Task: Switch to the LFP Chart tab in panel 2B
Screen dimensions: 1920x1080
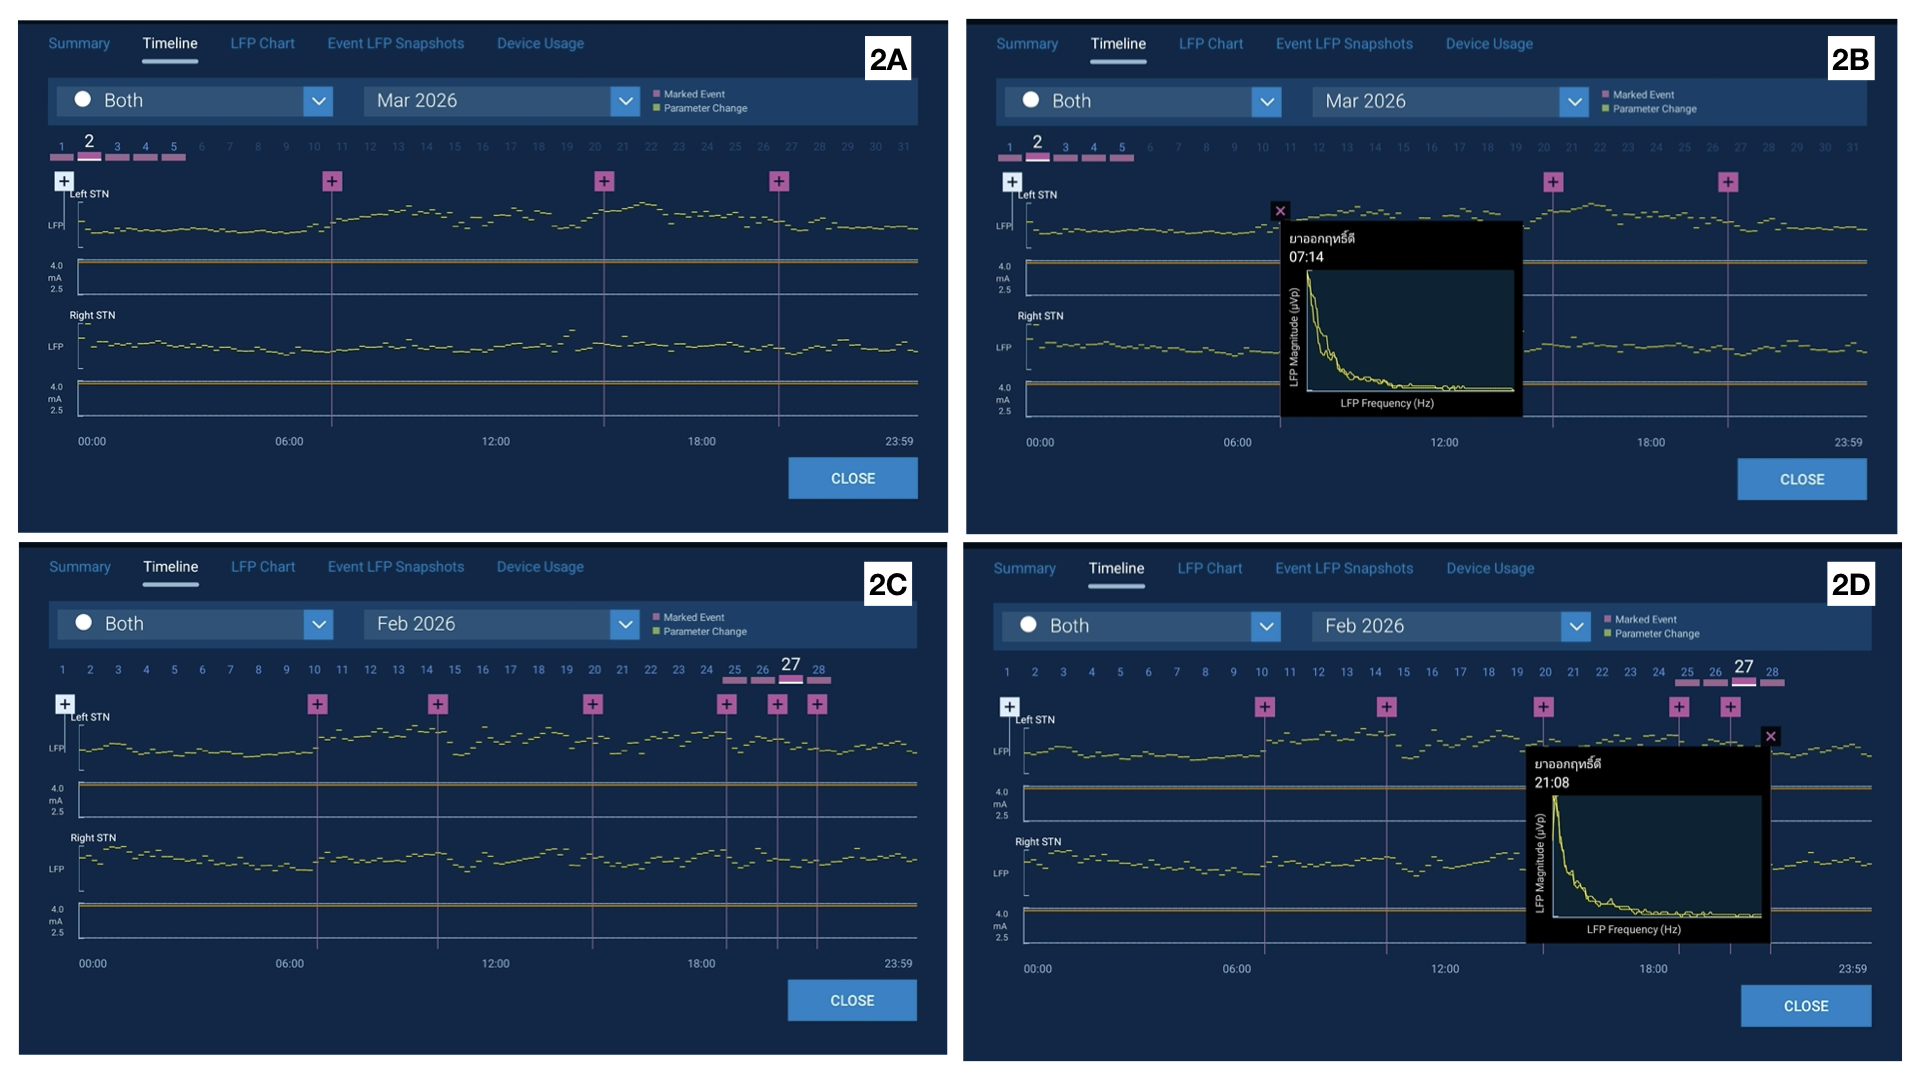Action: pyautogui.click(x=1210, y=44)
